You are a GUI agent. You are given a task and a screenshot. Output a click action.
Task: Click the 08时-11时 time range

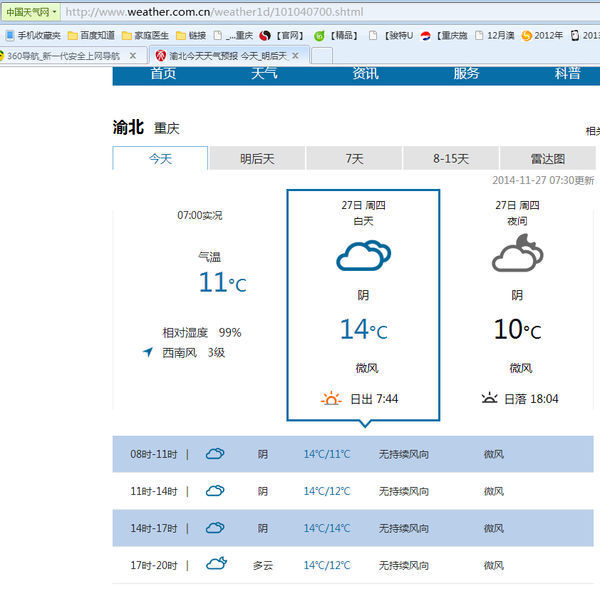pyautogui.click(x=154, y=454)
